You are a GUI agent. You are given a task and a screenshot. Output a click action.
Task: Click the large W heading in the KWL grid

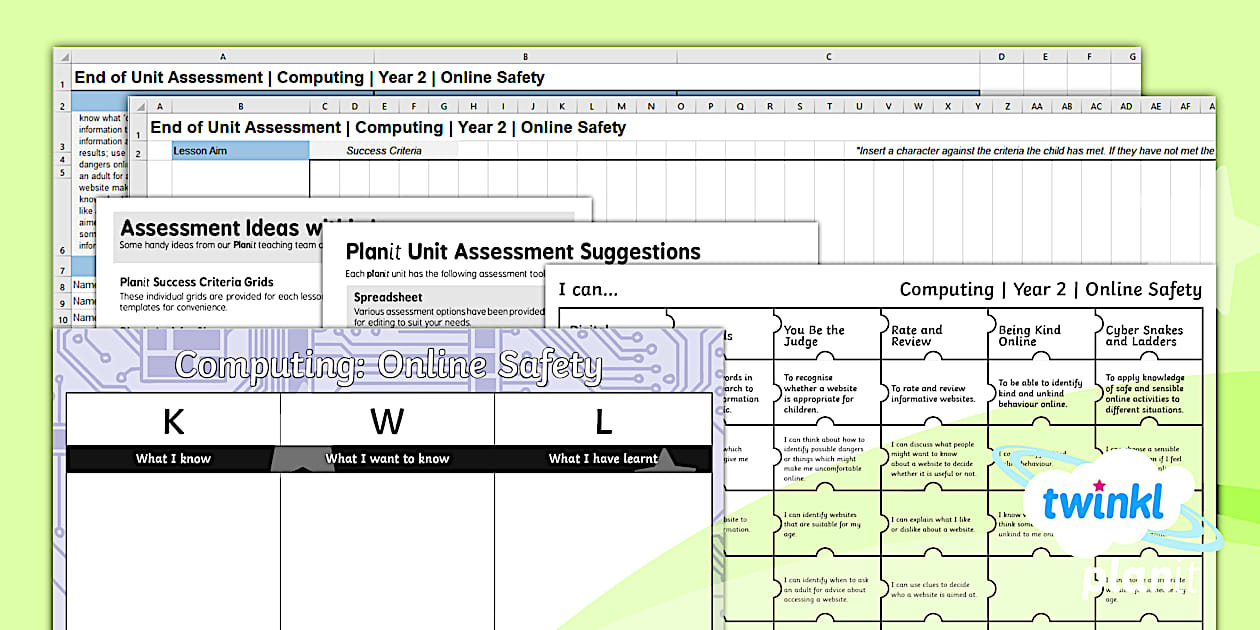click(x=387, y=422)
